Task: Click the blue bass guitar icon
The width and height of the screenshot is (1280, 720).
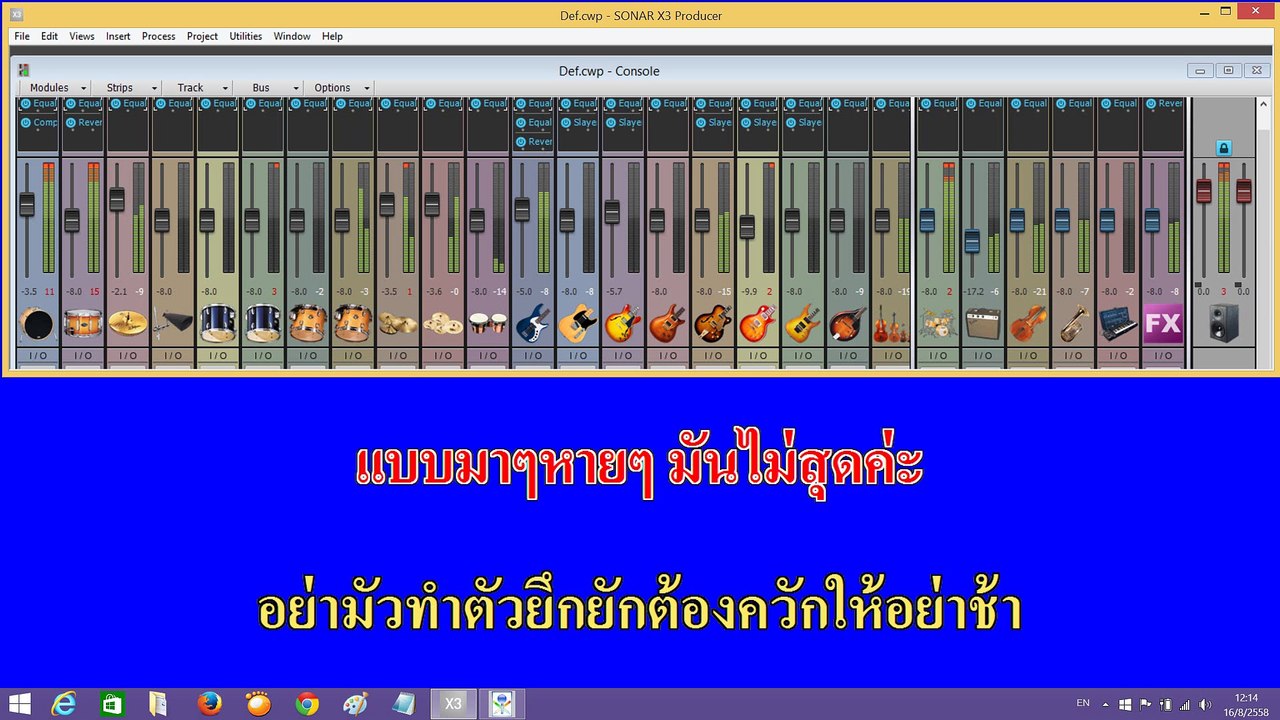Action: click(532, 324)
